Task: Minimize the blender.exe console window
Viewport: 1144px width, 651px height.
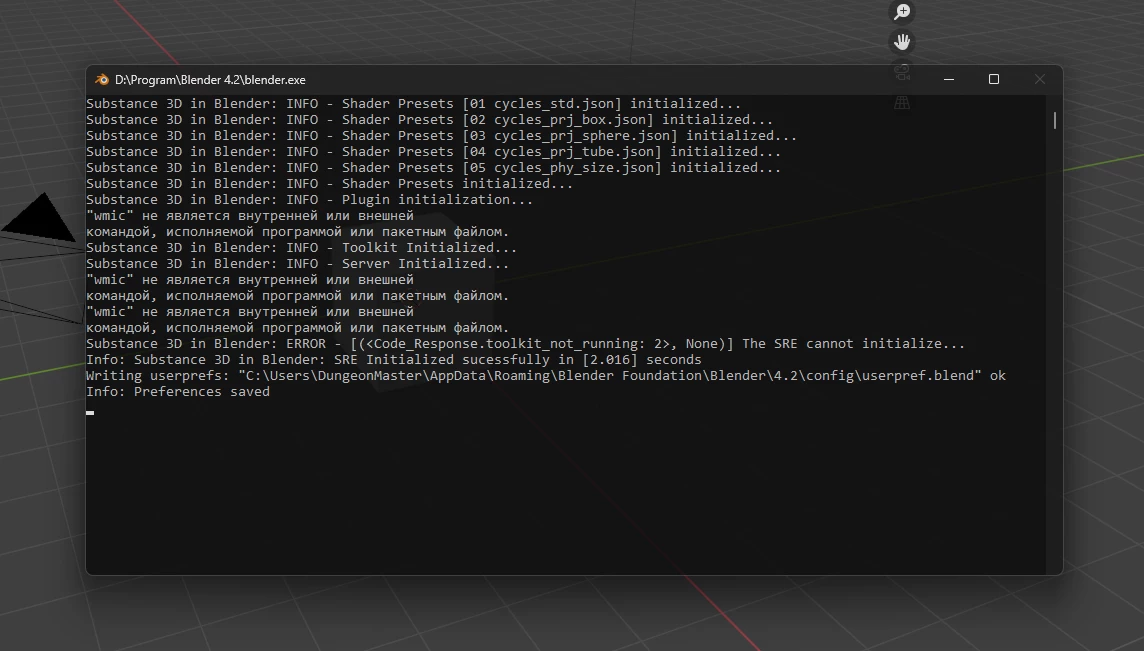Action: (948, 80)
